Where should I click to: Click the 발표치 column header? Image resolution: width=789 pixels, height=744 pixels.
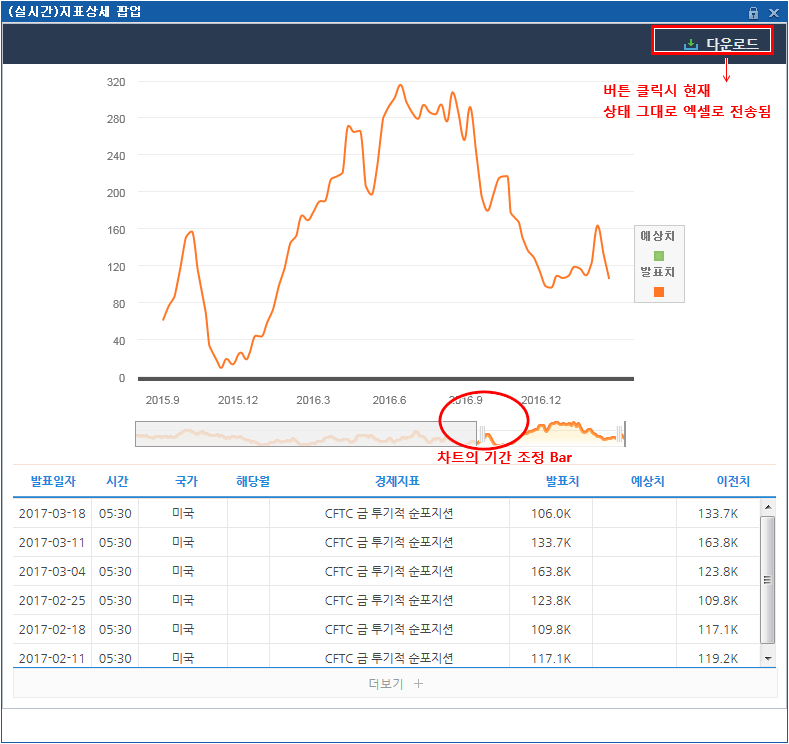(562, 481)
